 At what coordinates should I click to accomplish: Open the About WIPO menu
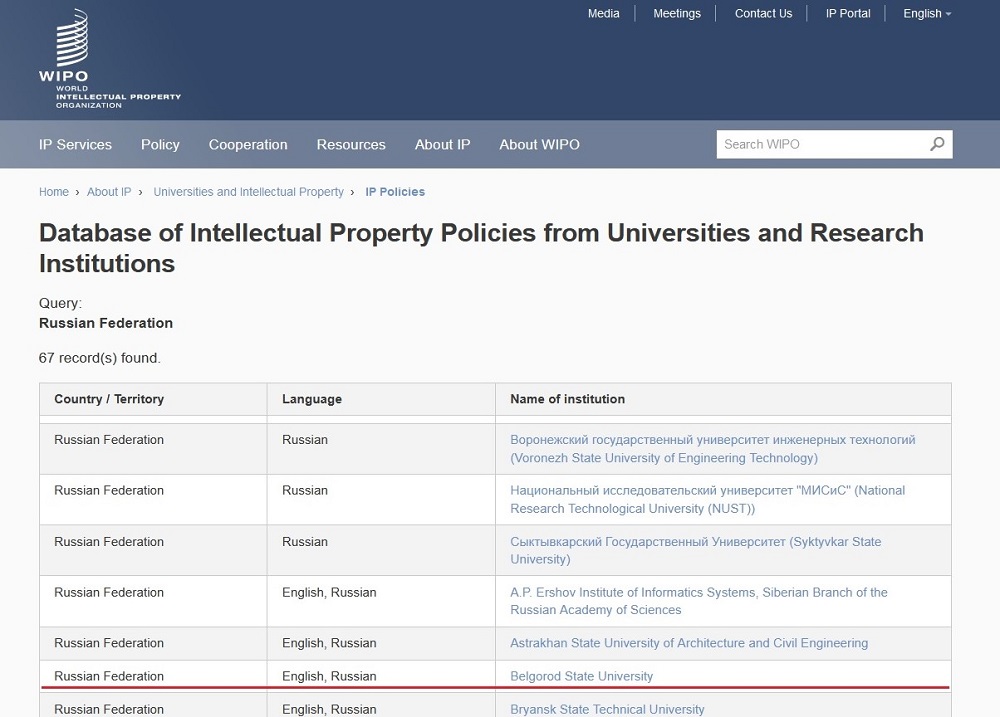(539, 145)
